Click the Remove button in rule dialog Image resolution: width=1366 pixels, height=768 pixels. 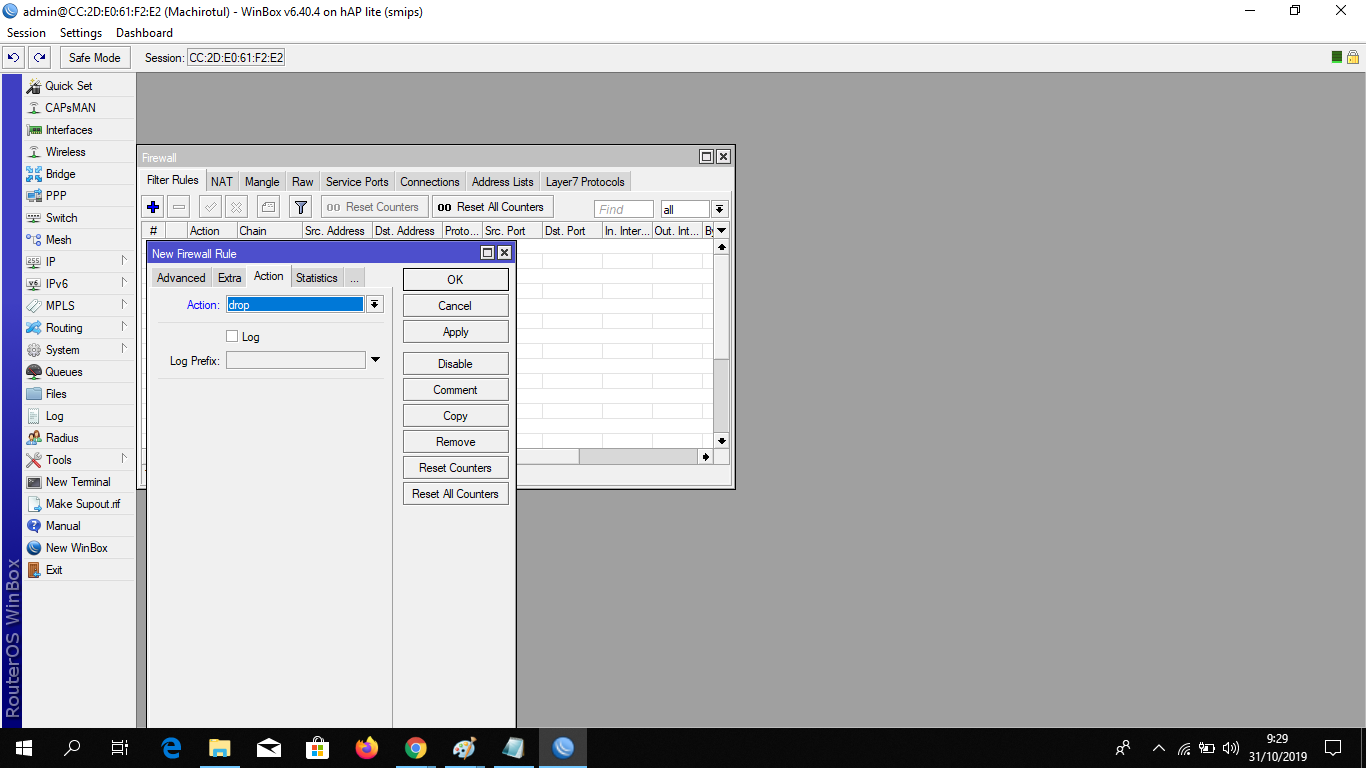coord(456,442)
